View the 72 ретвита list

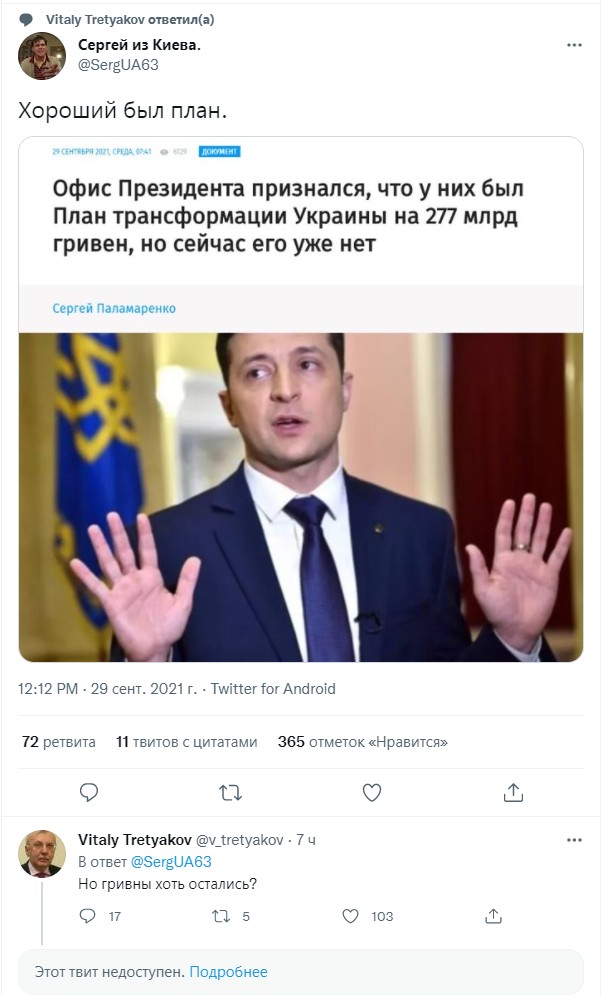click(58, 742)
